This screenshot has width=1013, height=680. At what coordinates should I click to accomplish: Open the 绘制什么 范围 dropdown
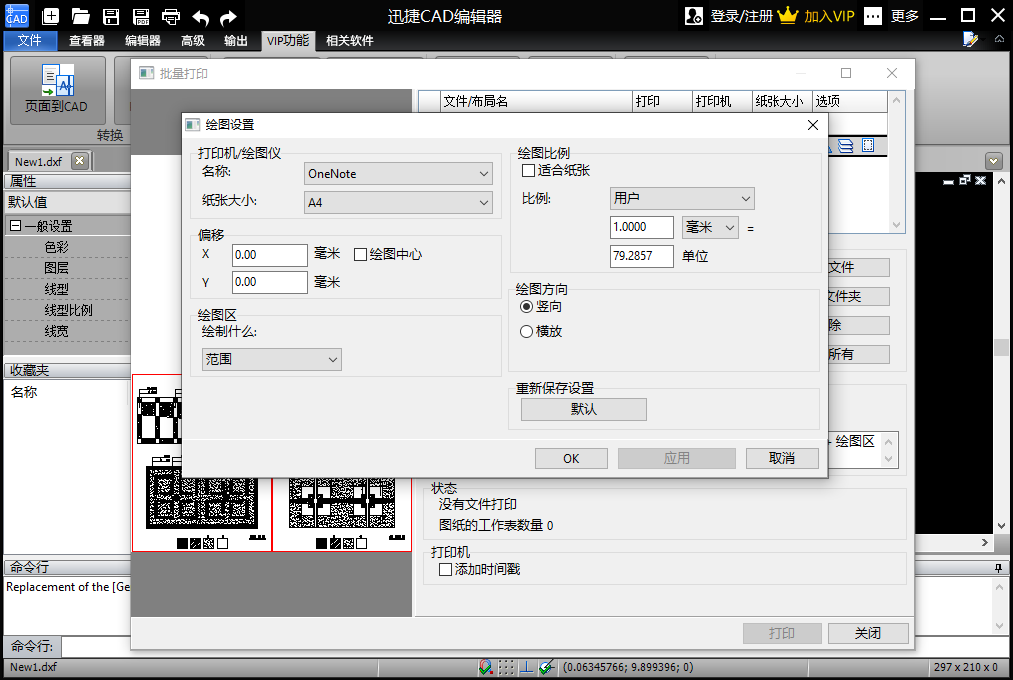pyautogui.click(x=271, y=359)
